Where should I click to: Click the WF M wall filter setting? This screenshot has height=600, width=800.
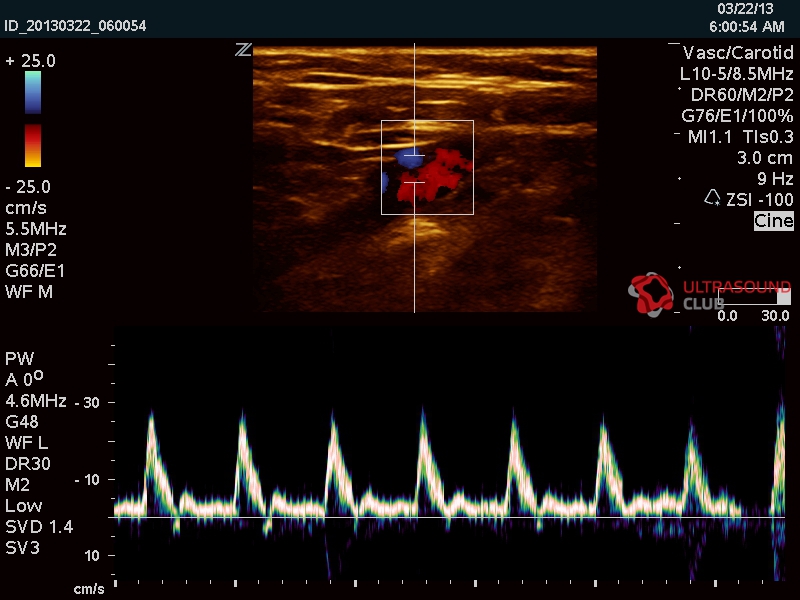(x=29, y=292)
